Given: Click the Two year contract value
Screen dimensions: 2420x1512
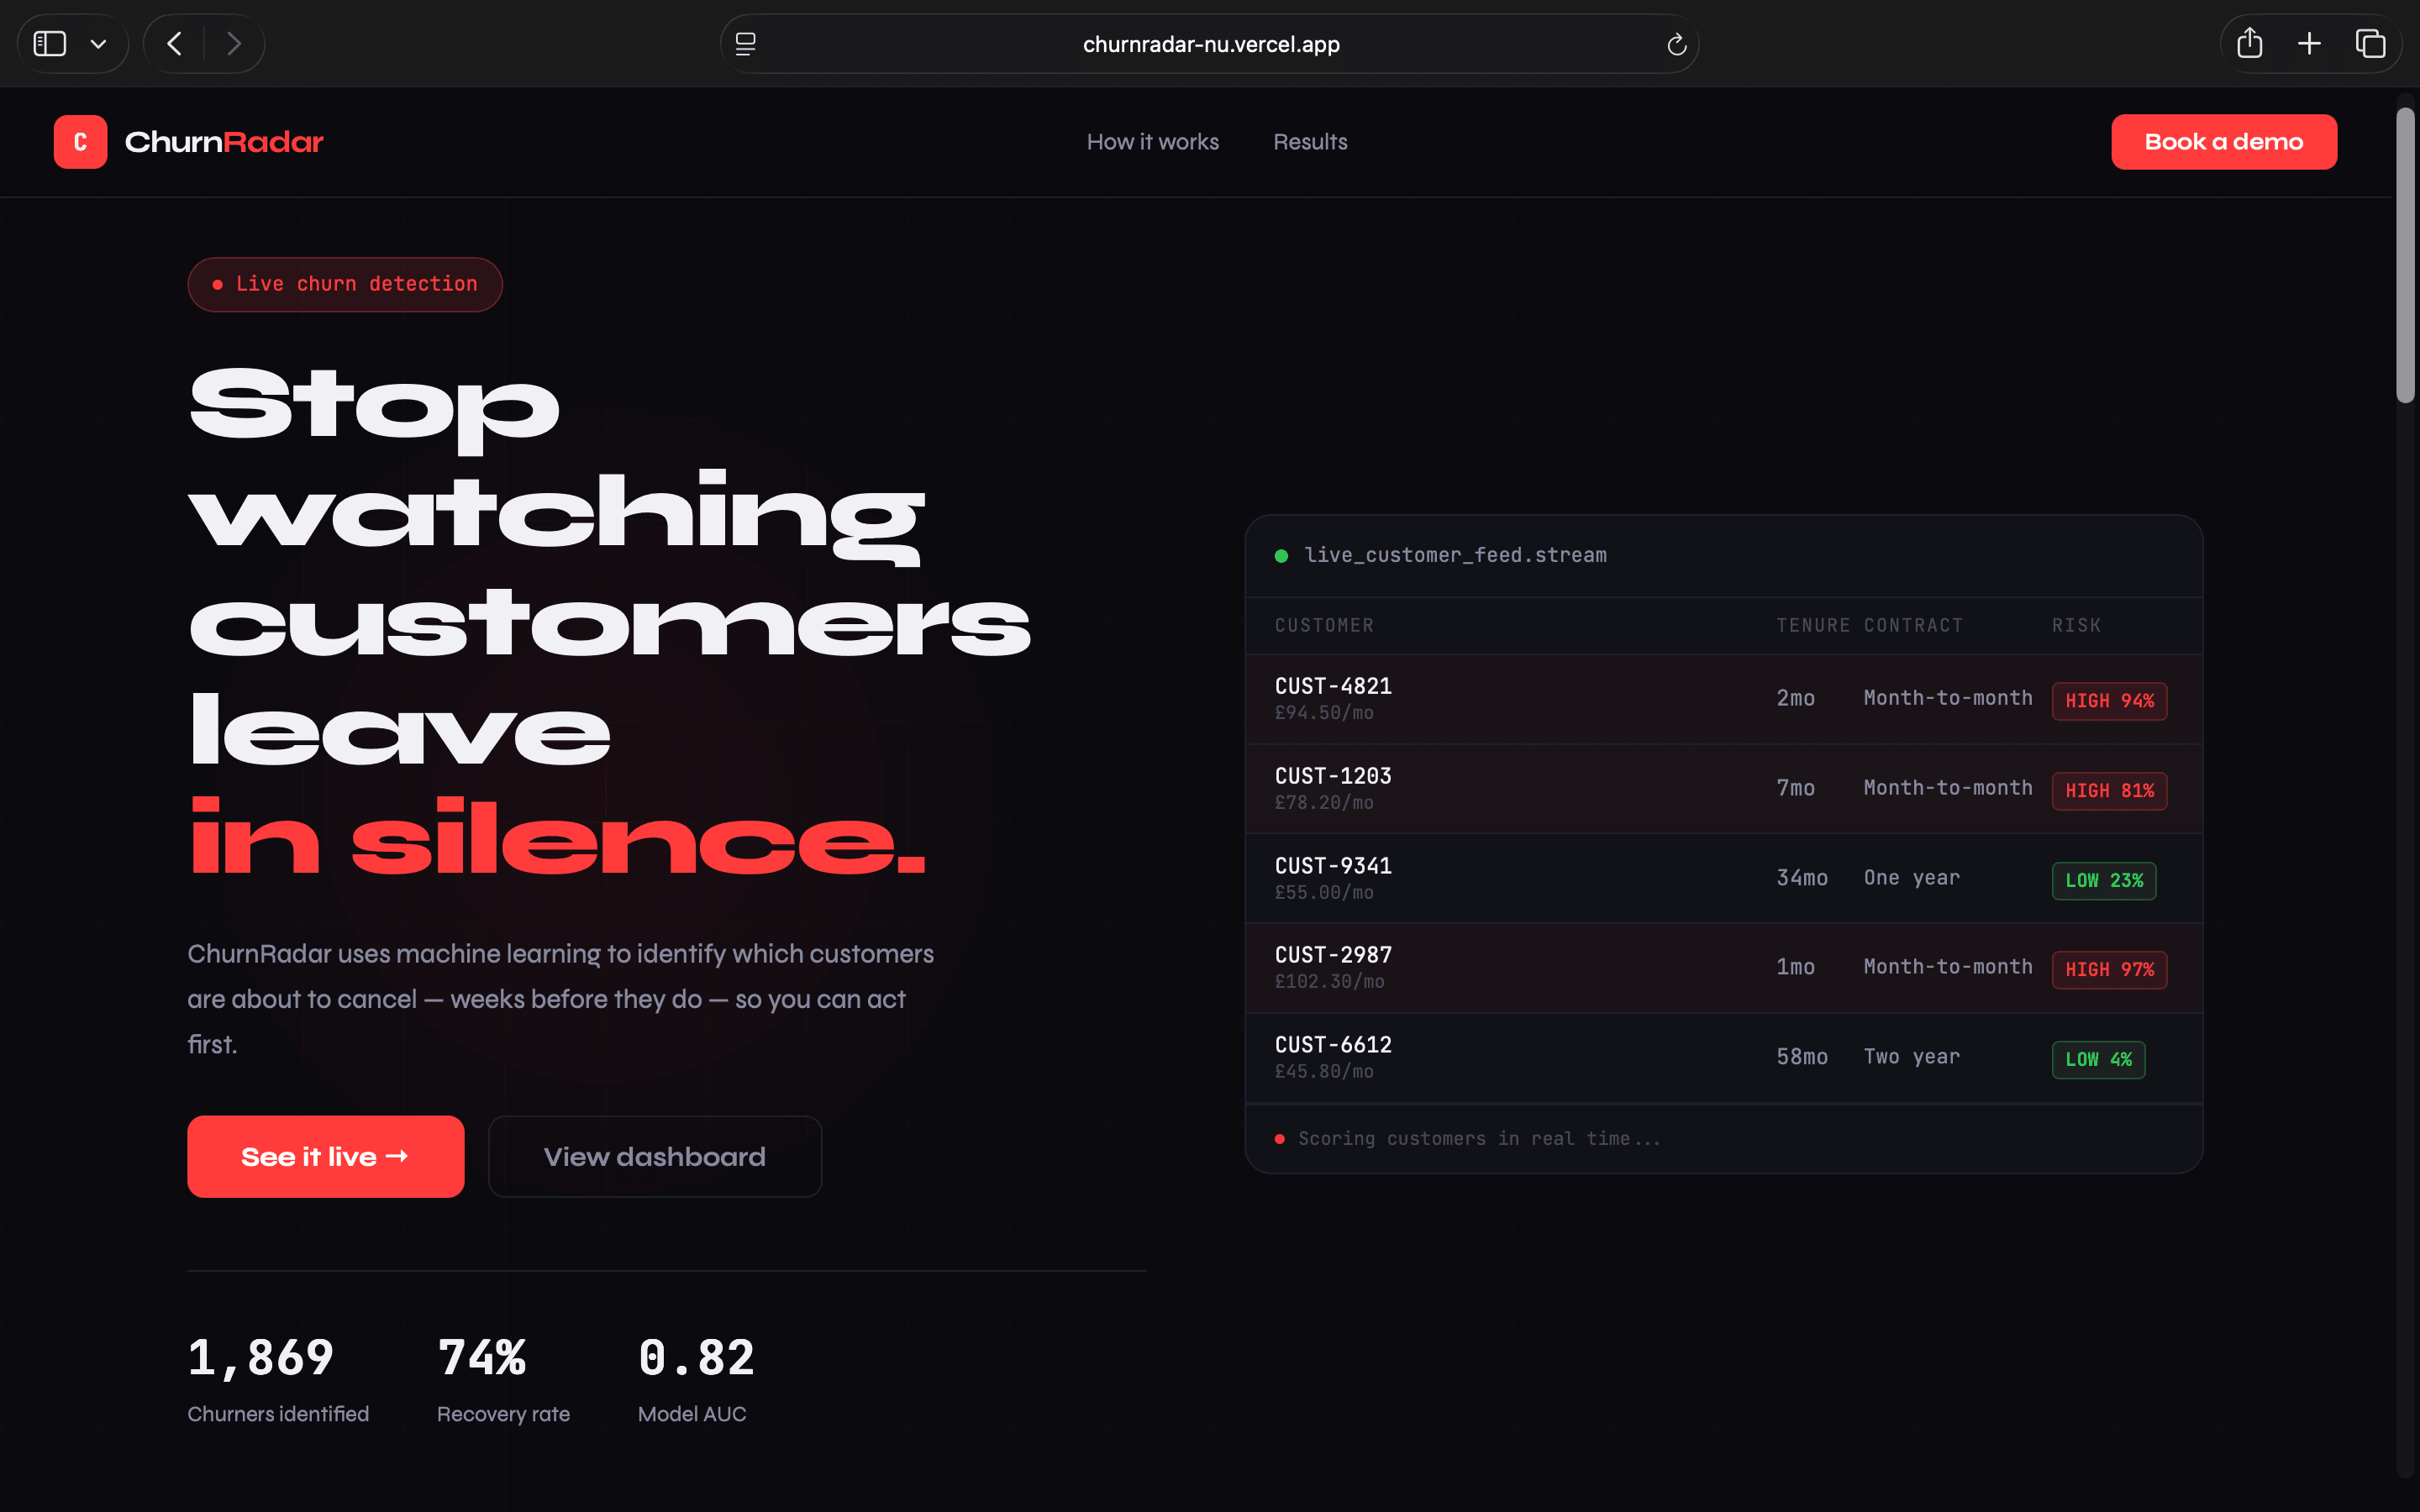Looking at the screenshot, I should [x=1911, y=1057].
